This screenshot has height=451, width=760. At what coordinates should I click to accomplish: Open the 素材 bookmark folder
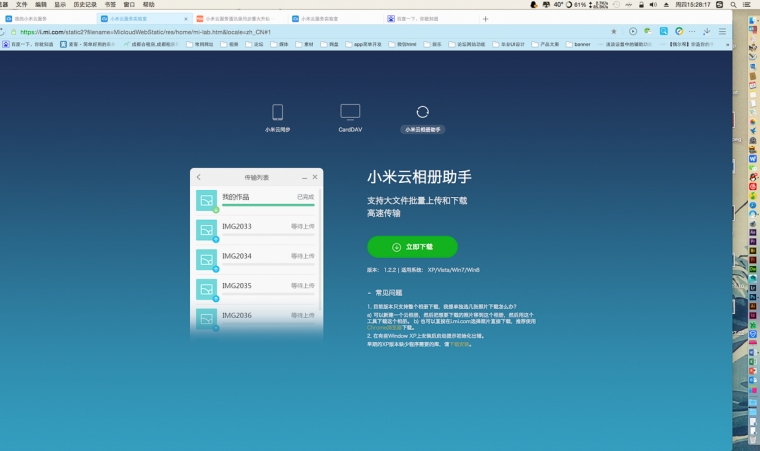coord(304,44)
